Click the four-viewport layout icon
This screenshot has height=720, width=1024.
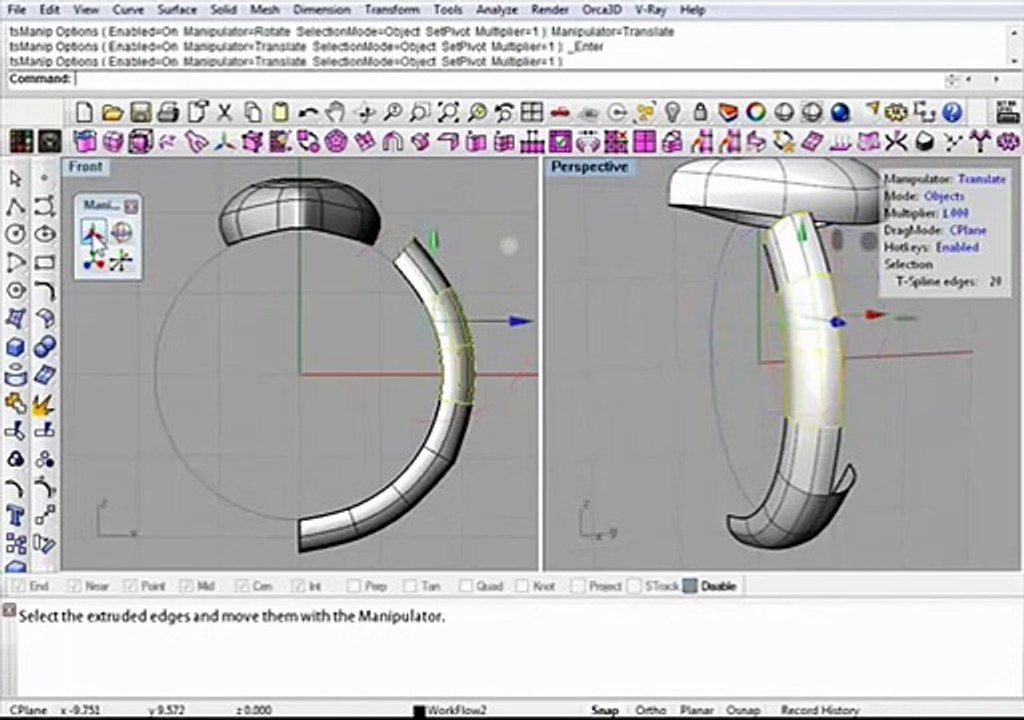click(x=532, y=112)
